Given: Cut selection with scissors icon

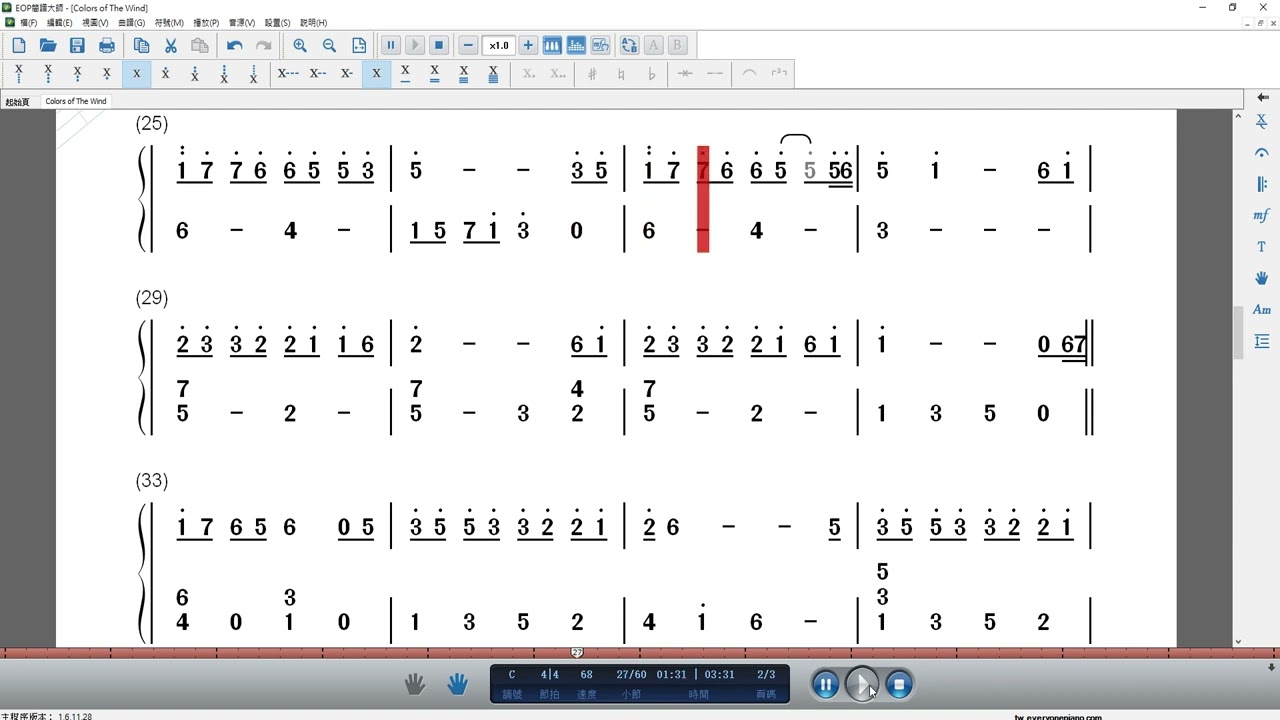Looking at the screenshot, I should click(170, 45).
